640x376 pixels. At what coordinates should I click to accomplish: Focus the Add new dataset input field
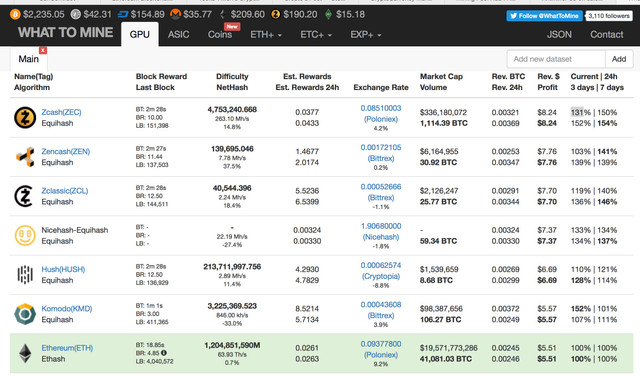pyautogui.click(x=556, y=59)
